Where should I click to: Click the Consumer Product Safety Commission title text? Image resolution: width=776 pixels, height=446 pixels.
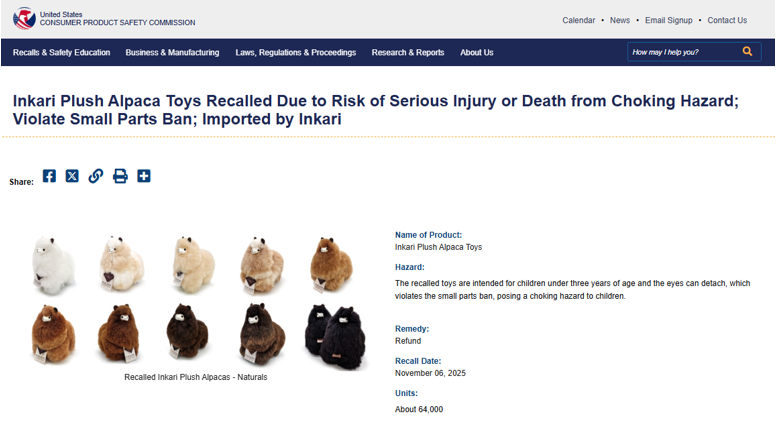coord(117,23)
